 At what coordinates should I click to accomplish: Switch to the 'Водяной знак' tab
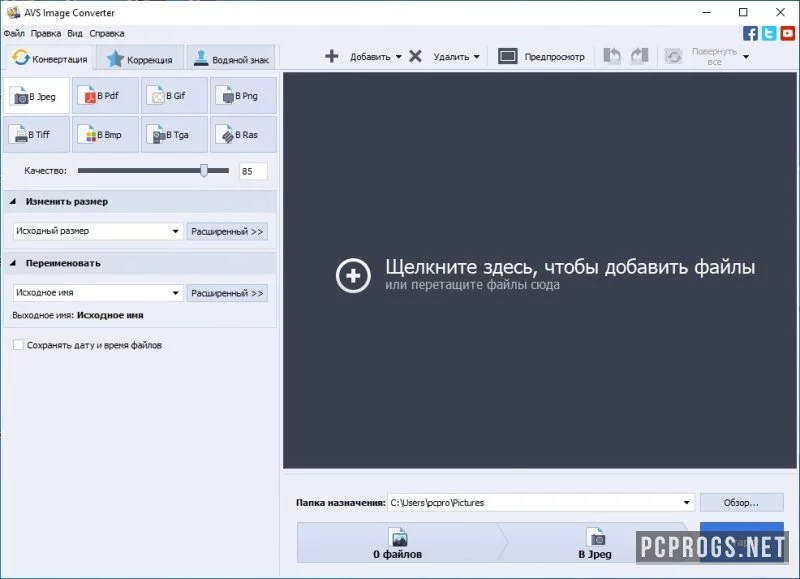pos(231,59)
